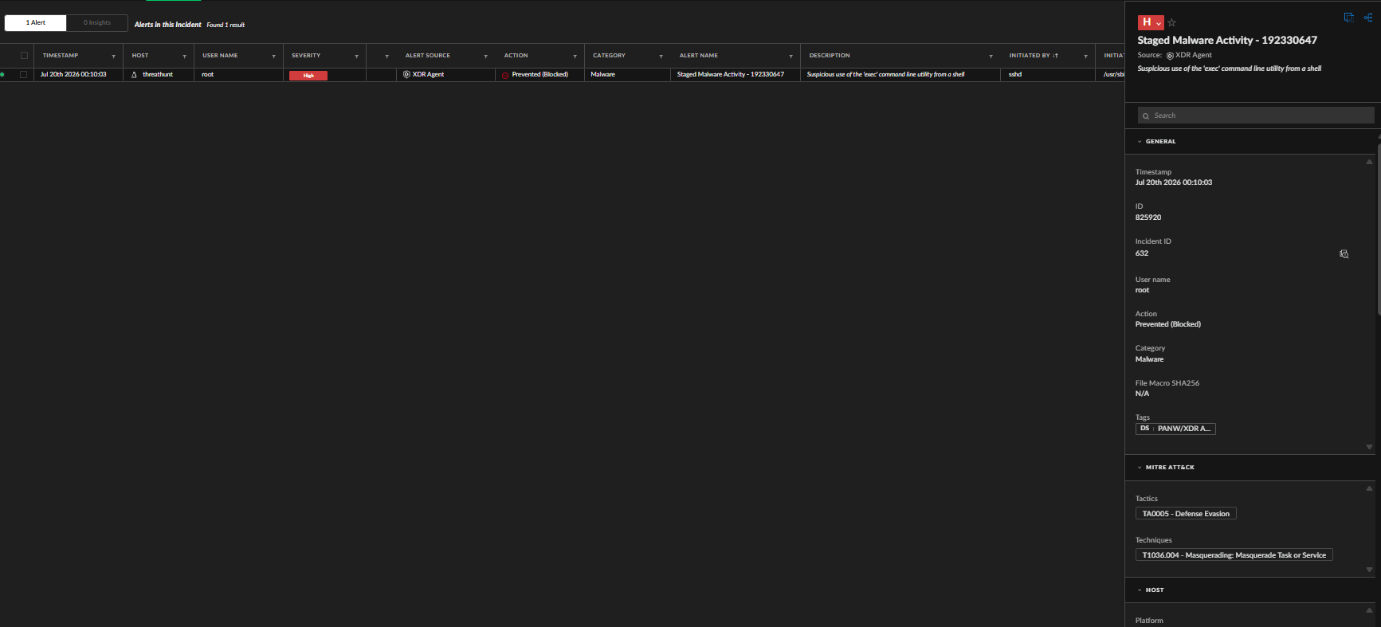Image resolution: width=1381 pixels, height=627 pixels.
Task: Switch to the 0 Insights tab
Action: point(97,22)
